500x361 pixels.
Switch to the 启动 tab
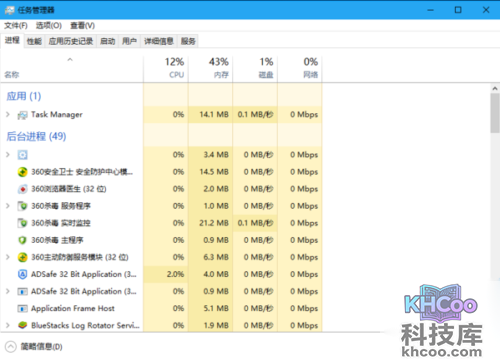(x=108, y=41)
